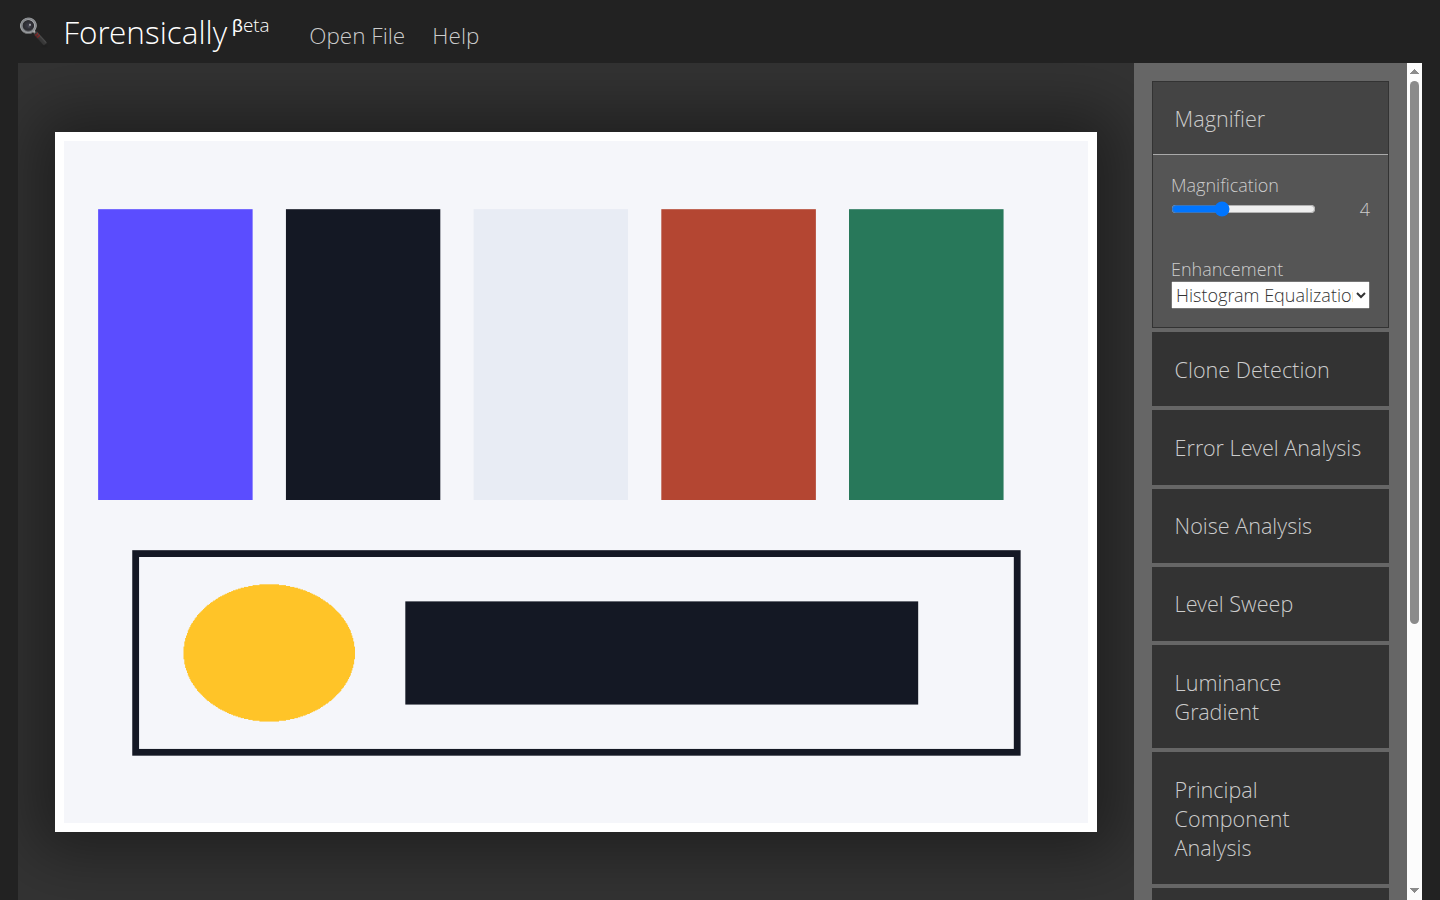
Task: Click the Forensically magnifying glass logo icon
Action: click(x=33, y=31)
